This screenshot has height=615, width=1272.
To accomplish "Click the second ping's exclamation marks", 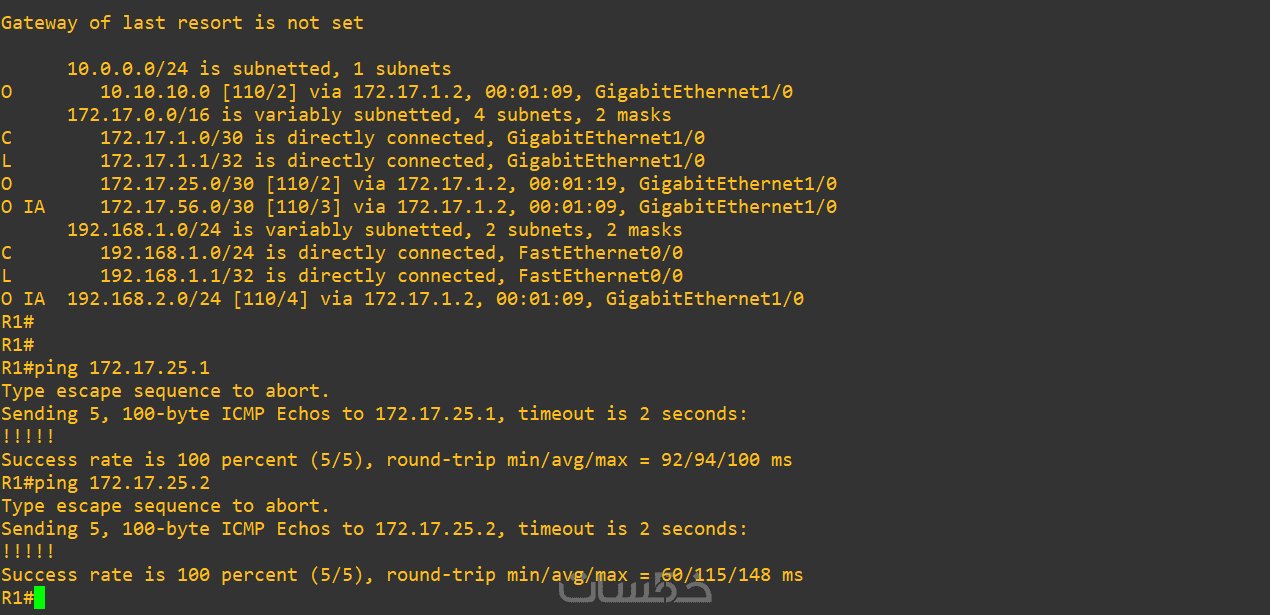I will [x=28, y=552].
